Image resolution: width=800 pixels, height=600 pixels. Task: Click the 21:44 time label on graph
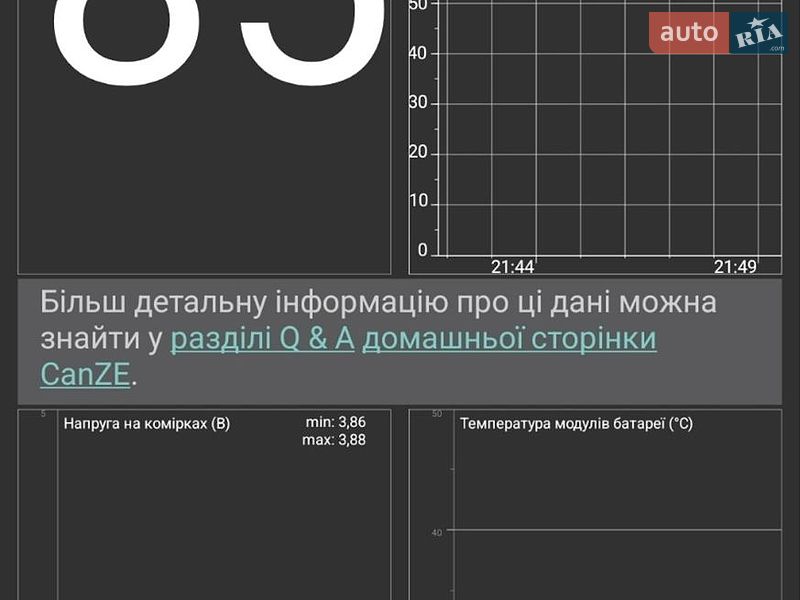[512, 267]
